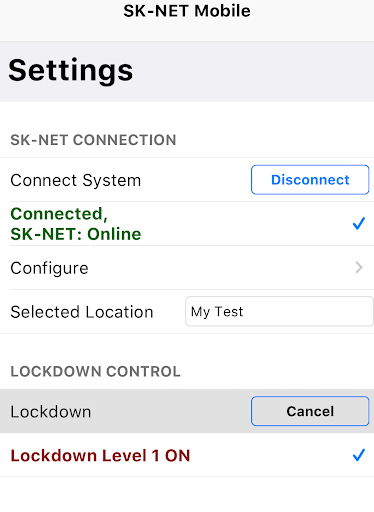Tap the Lockdown row label
Screen dimensions: 374x512
51,412
